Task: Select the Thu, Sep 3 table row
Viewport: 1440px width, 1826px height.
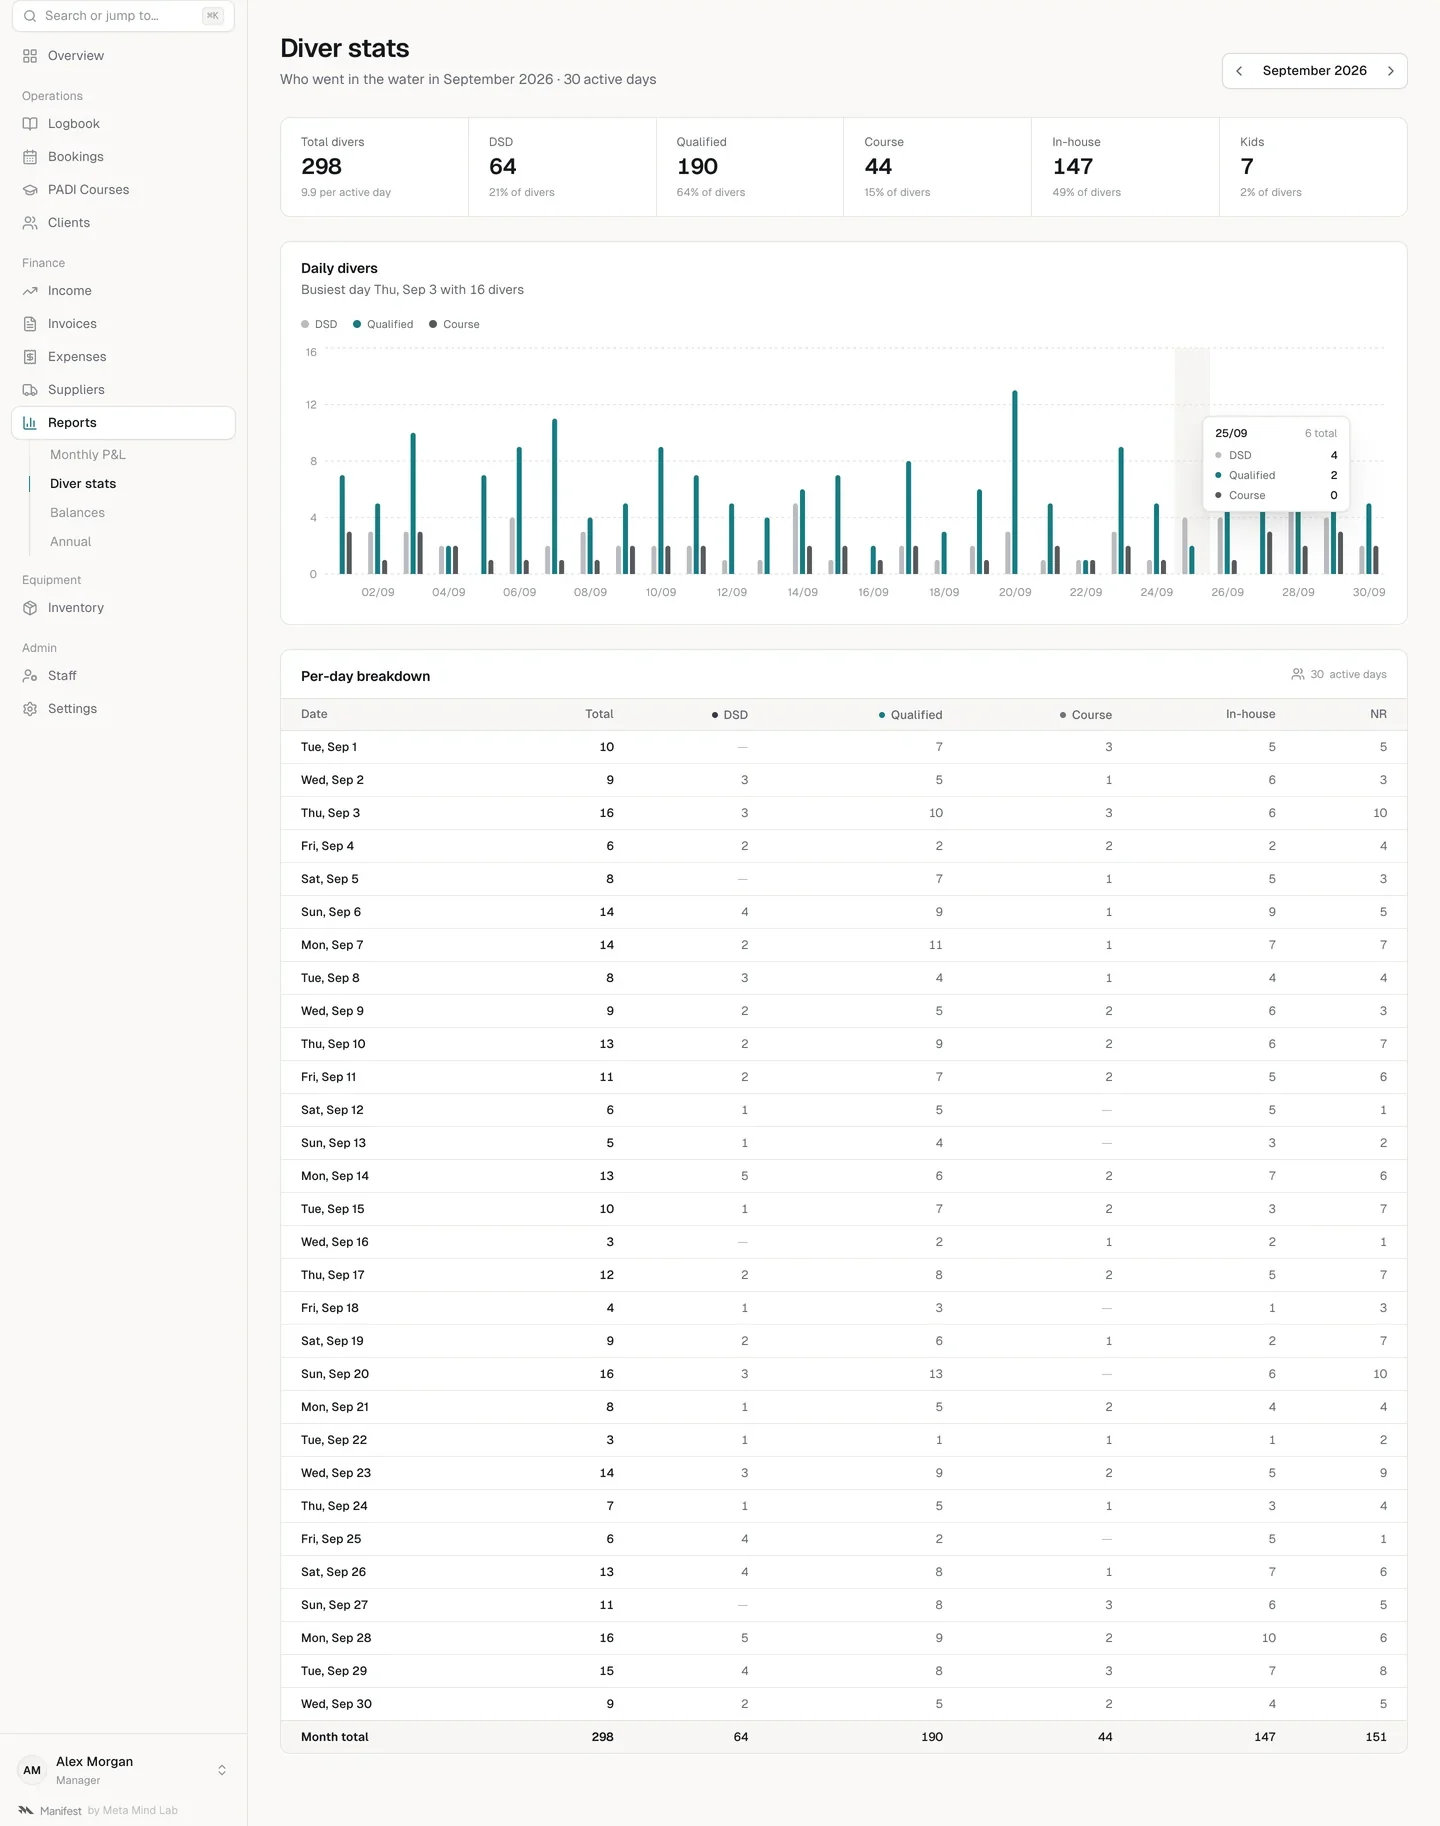Action: point(844,813)
